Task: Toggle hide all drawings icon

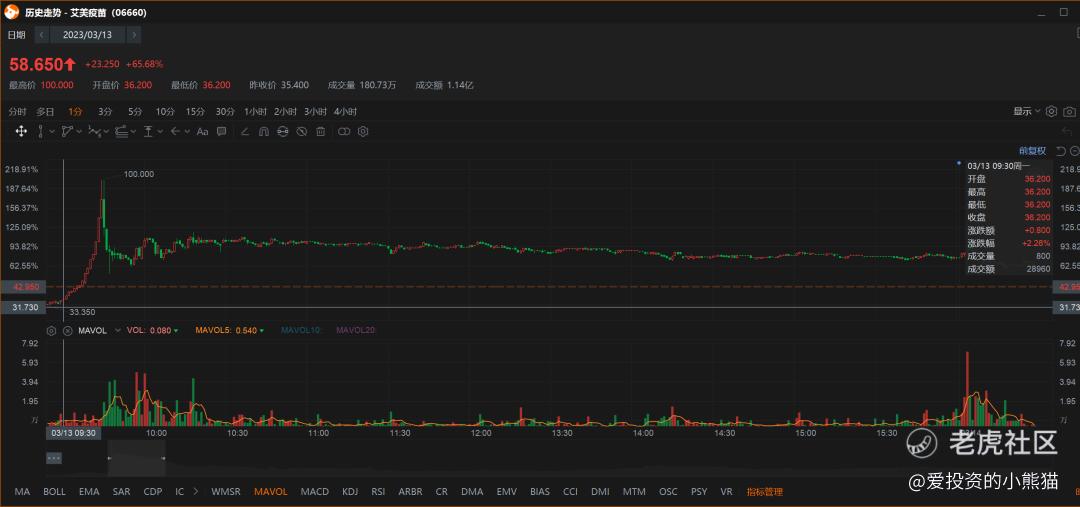Action: click(301, 132)
